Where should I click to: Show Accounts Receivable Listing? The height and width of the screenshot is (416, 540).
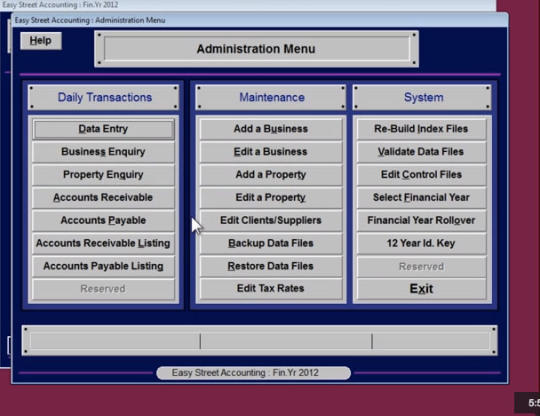[103, 243]
